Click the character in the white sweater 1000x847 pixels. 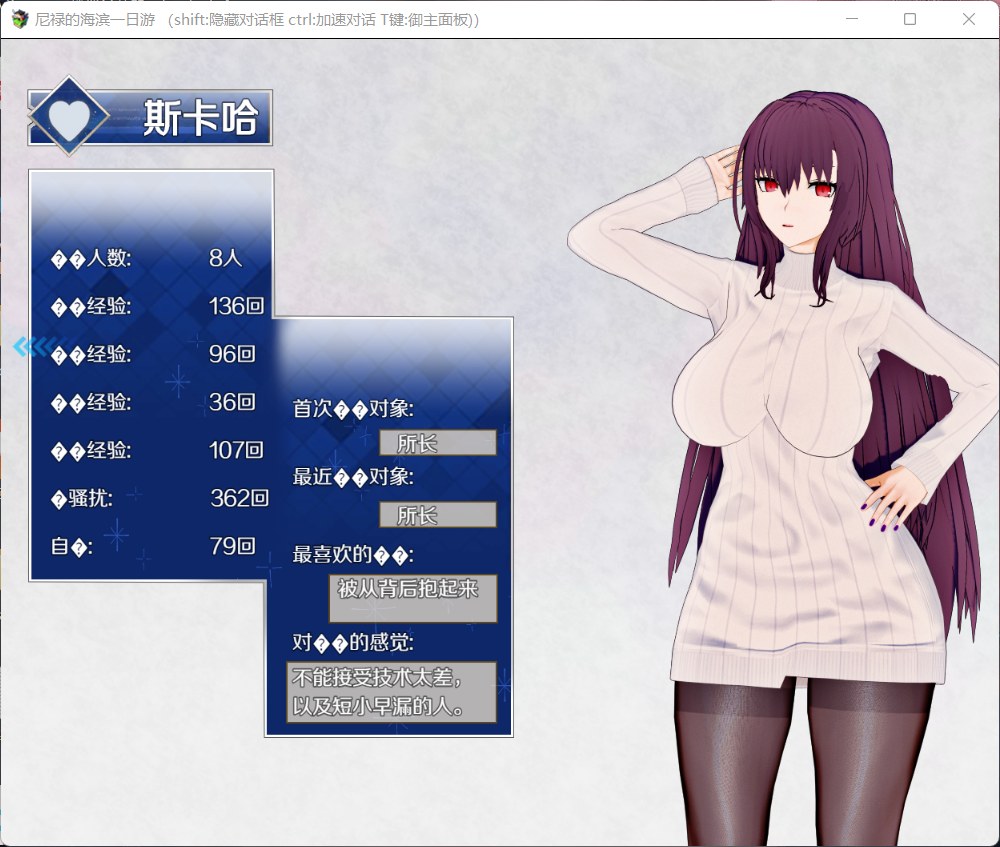coord(800,450)
